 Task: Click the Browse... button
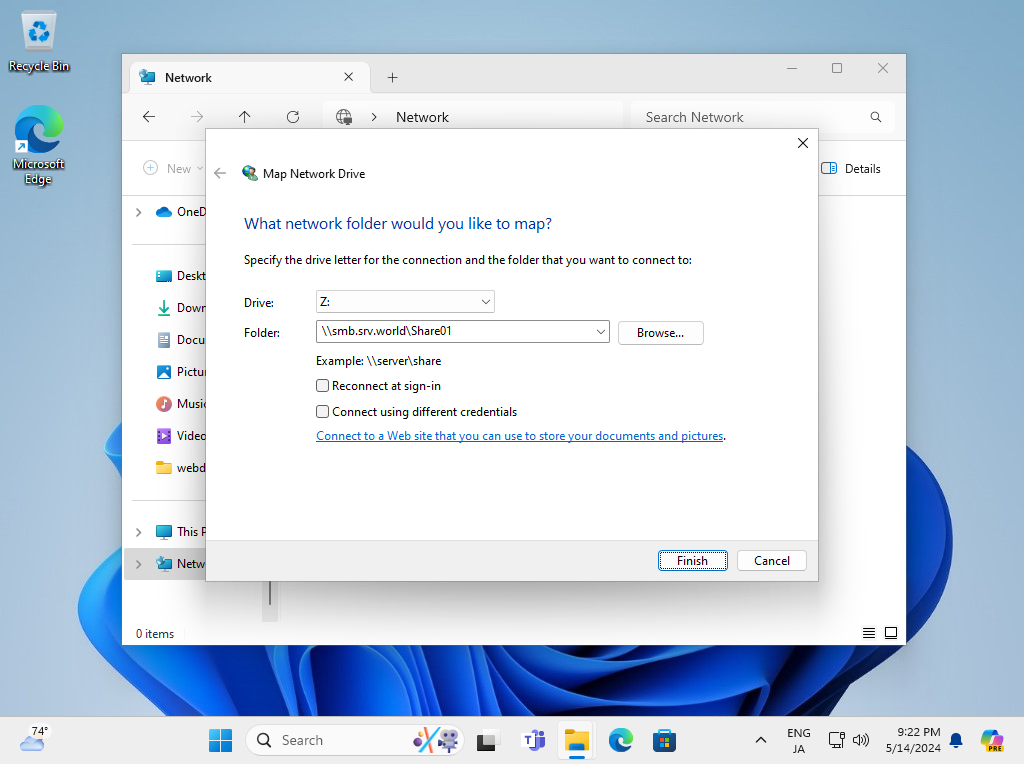pos(660,333)
